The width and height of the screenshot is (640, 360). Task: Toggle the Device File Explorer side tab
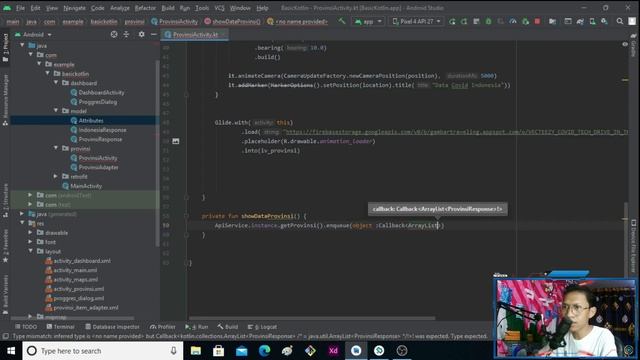click(x=633, y=245)
